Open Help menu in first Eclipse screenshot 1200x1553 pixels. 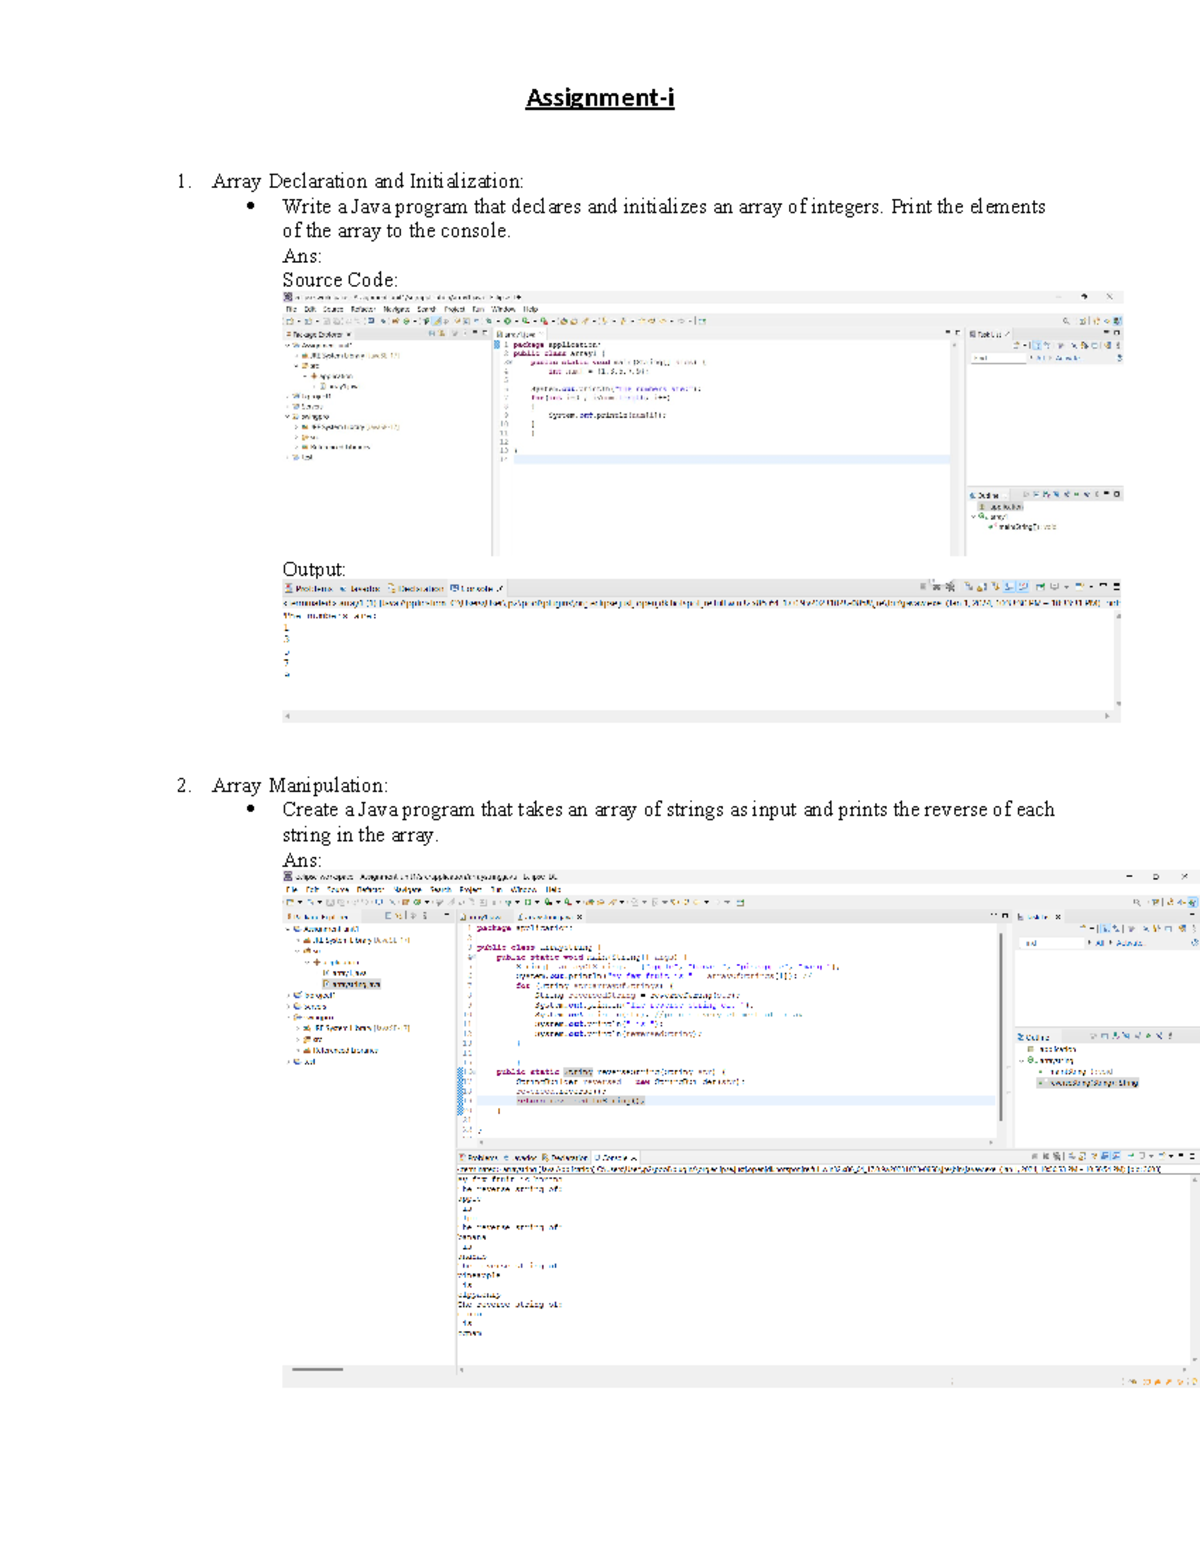coord(531,309)
